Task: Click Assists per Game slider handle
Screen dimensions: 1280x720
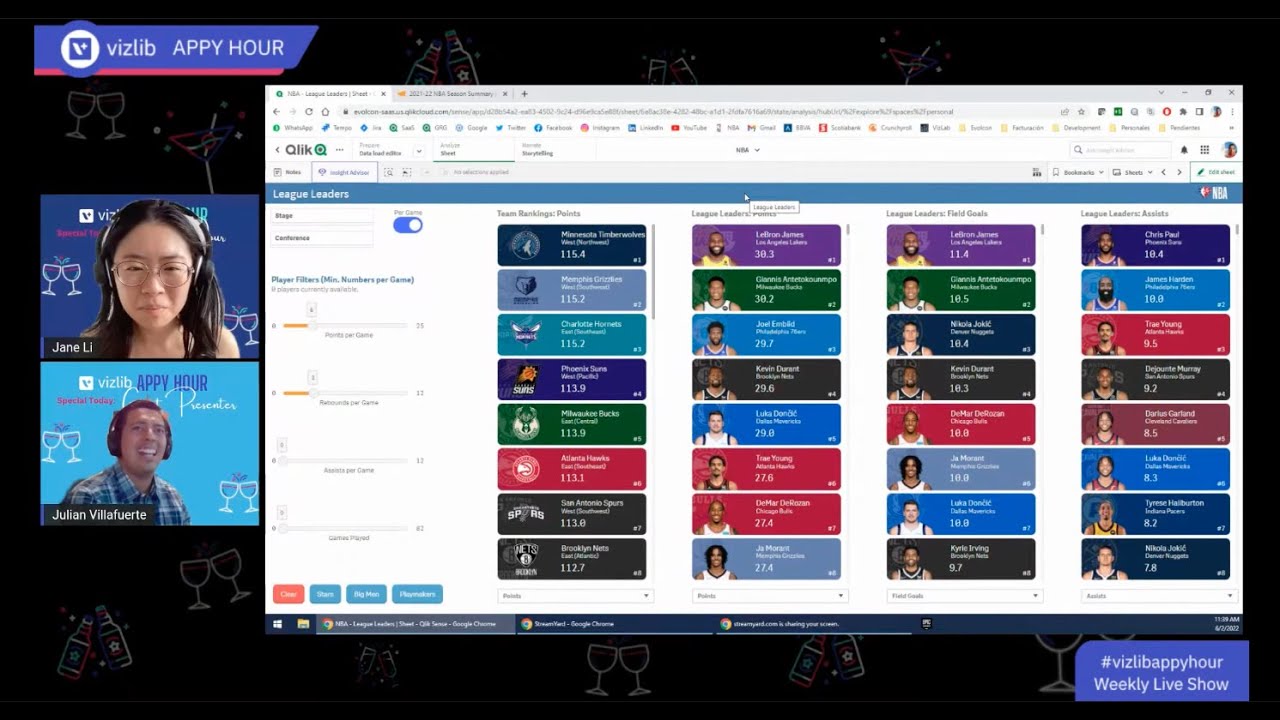Action: pos(282,461)
